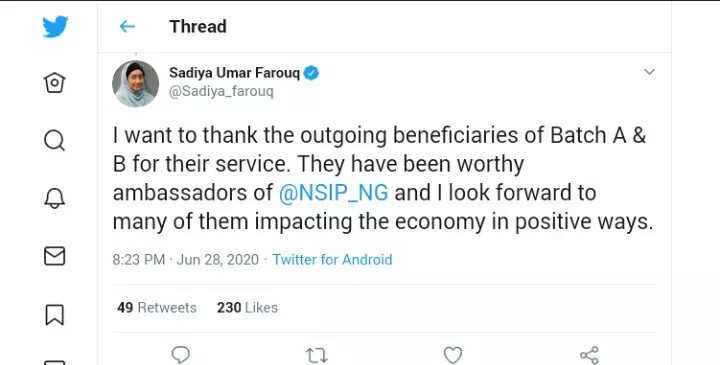View the 230 Likes list
This screenshot has height=365, width=720.
click(248, 308)
